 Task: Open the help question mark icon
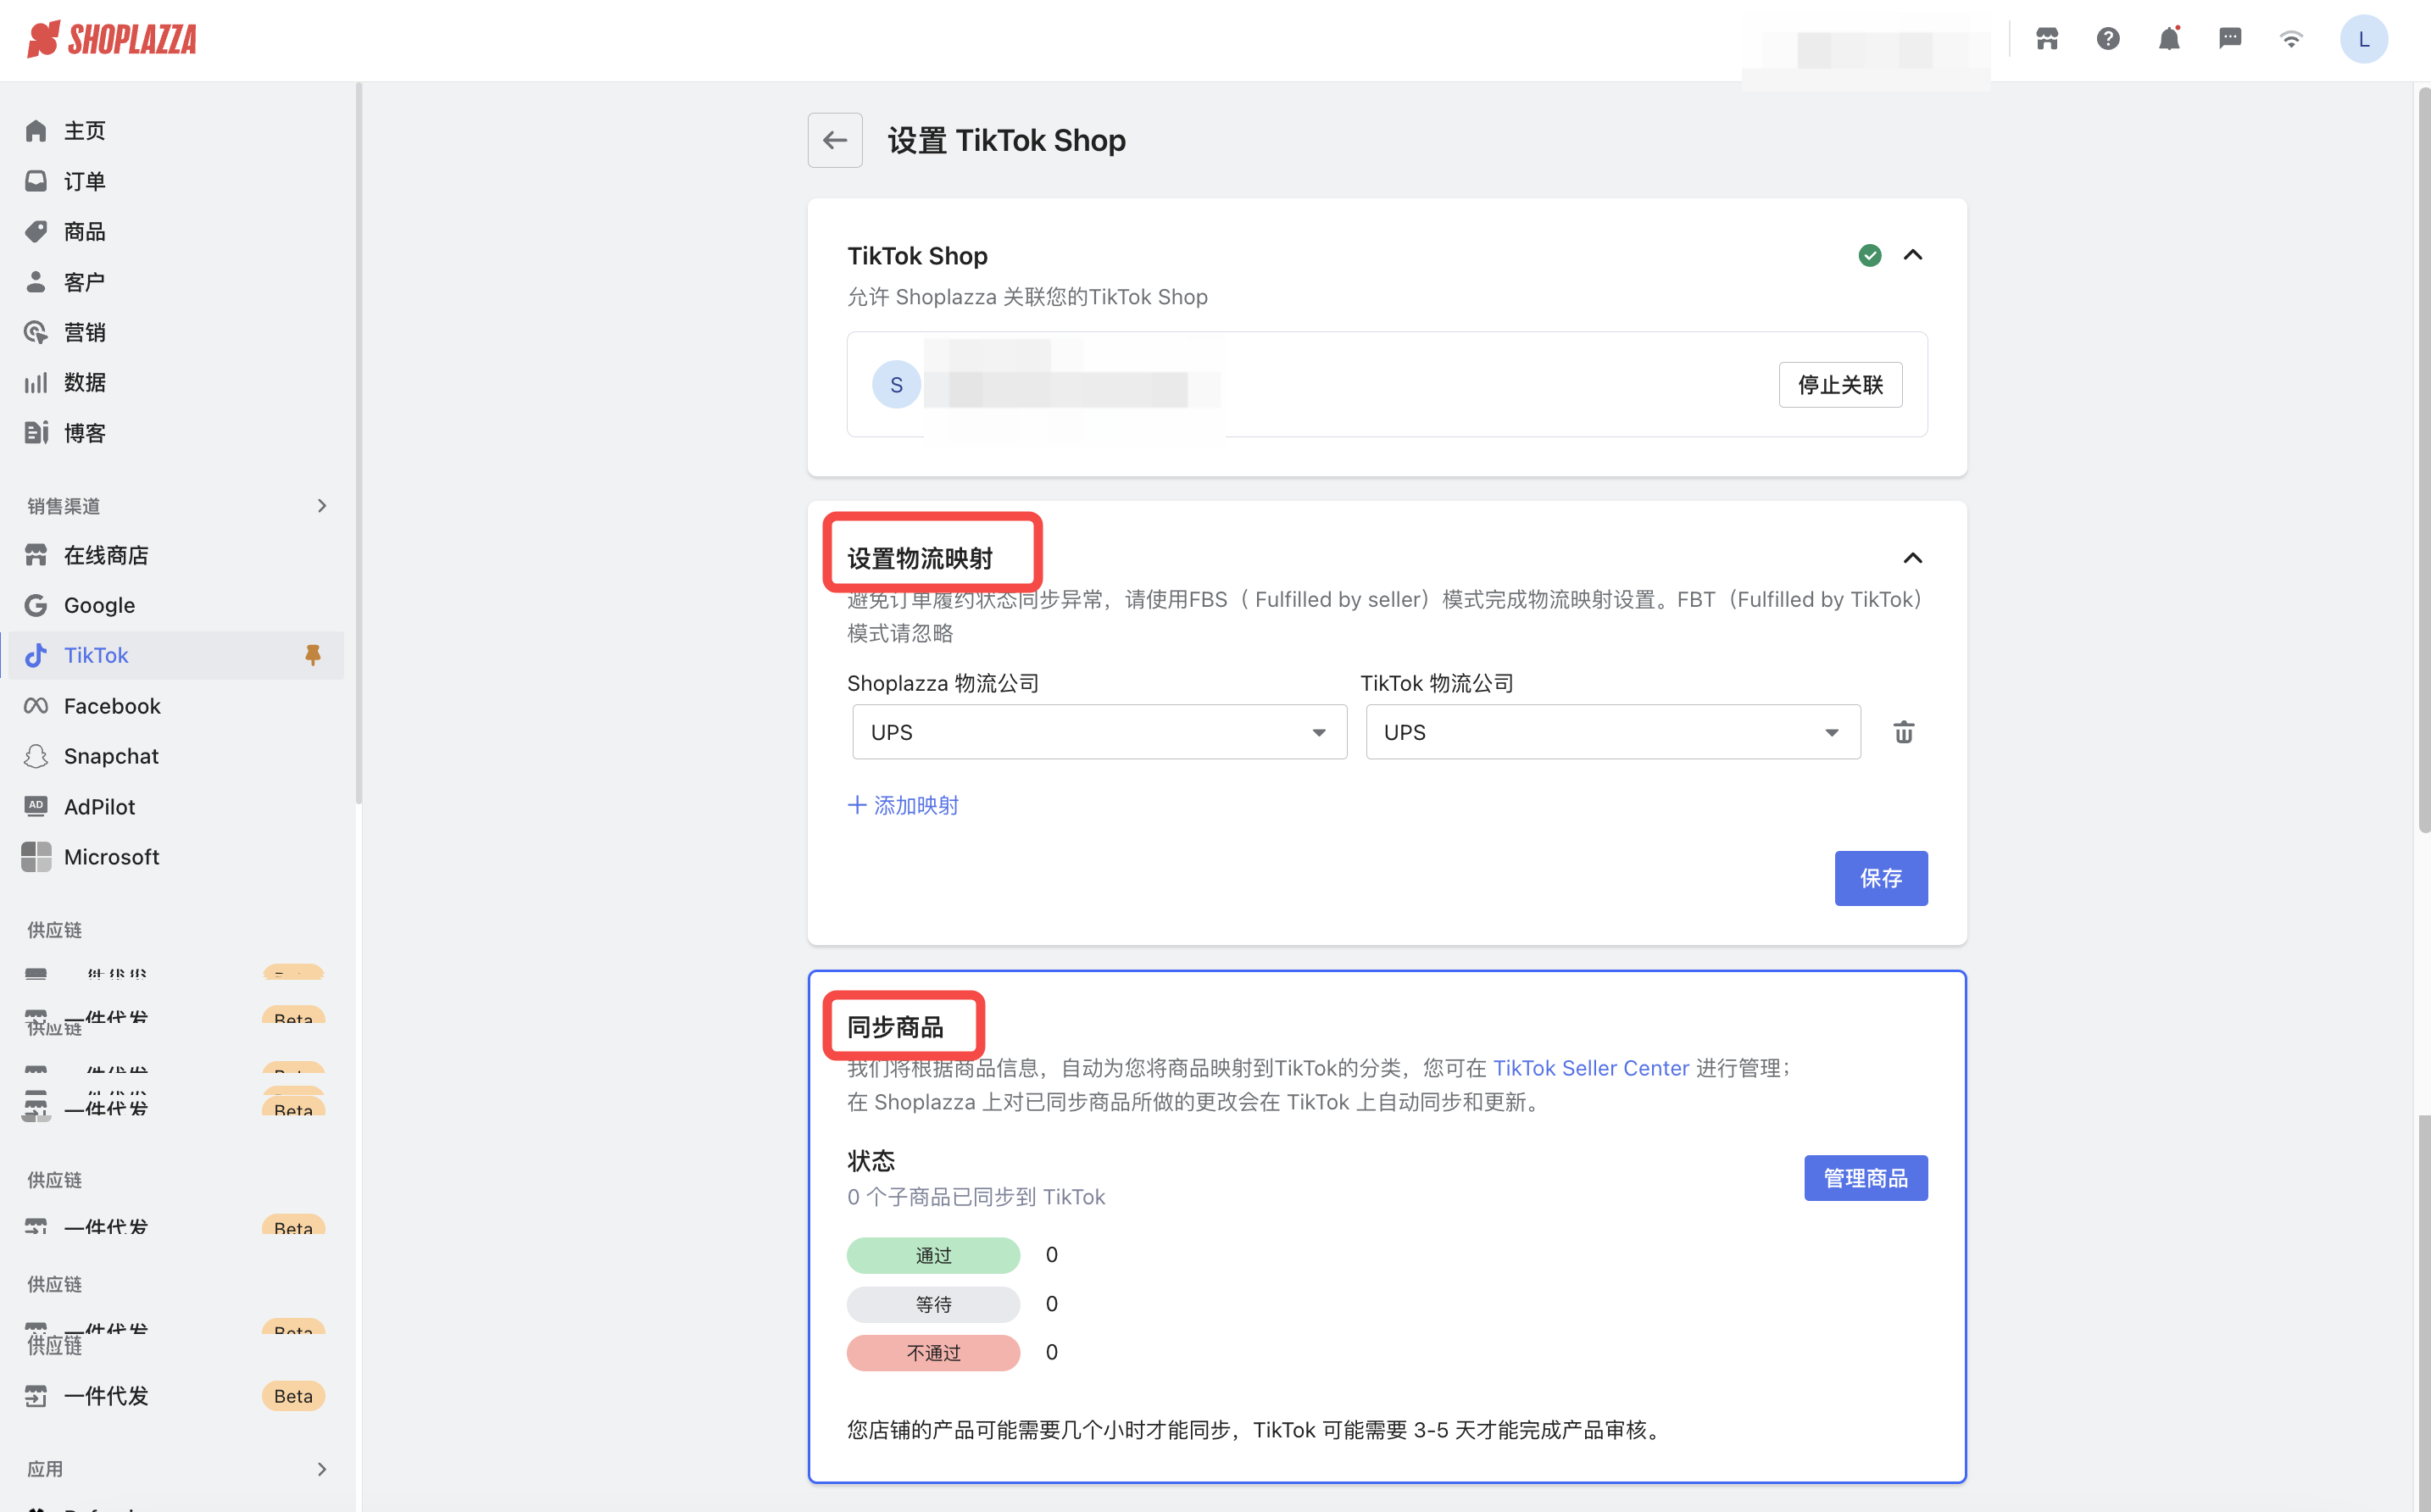2107,39
